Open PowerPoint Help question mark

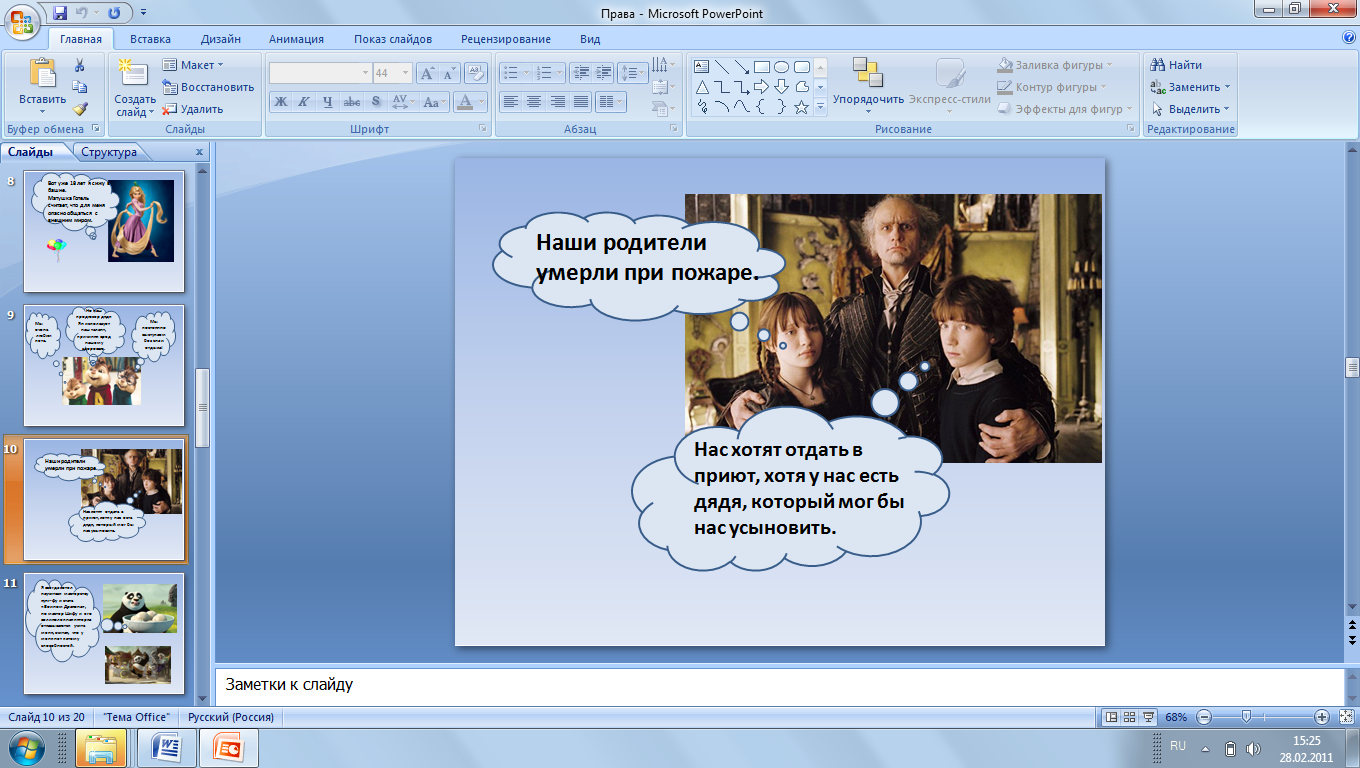point(1349,38)
